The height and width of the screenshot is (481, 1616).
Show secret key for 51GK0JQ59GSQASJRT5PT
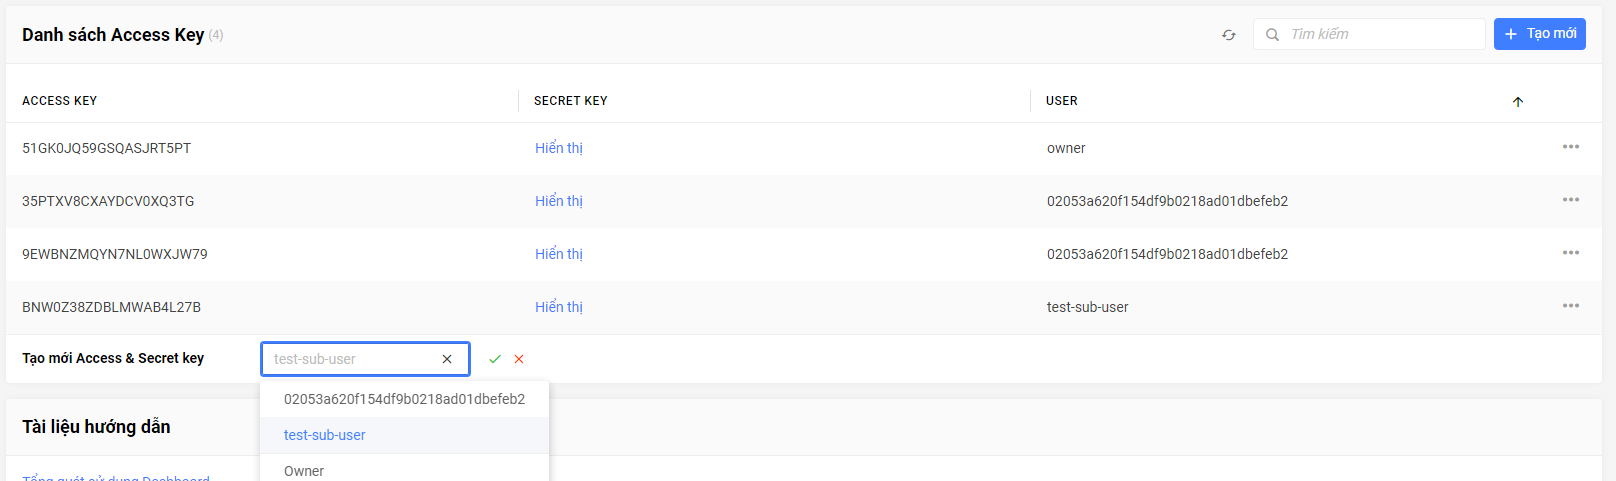(x=559, y=148)
